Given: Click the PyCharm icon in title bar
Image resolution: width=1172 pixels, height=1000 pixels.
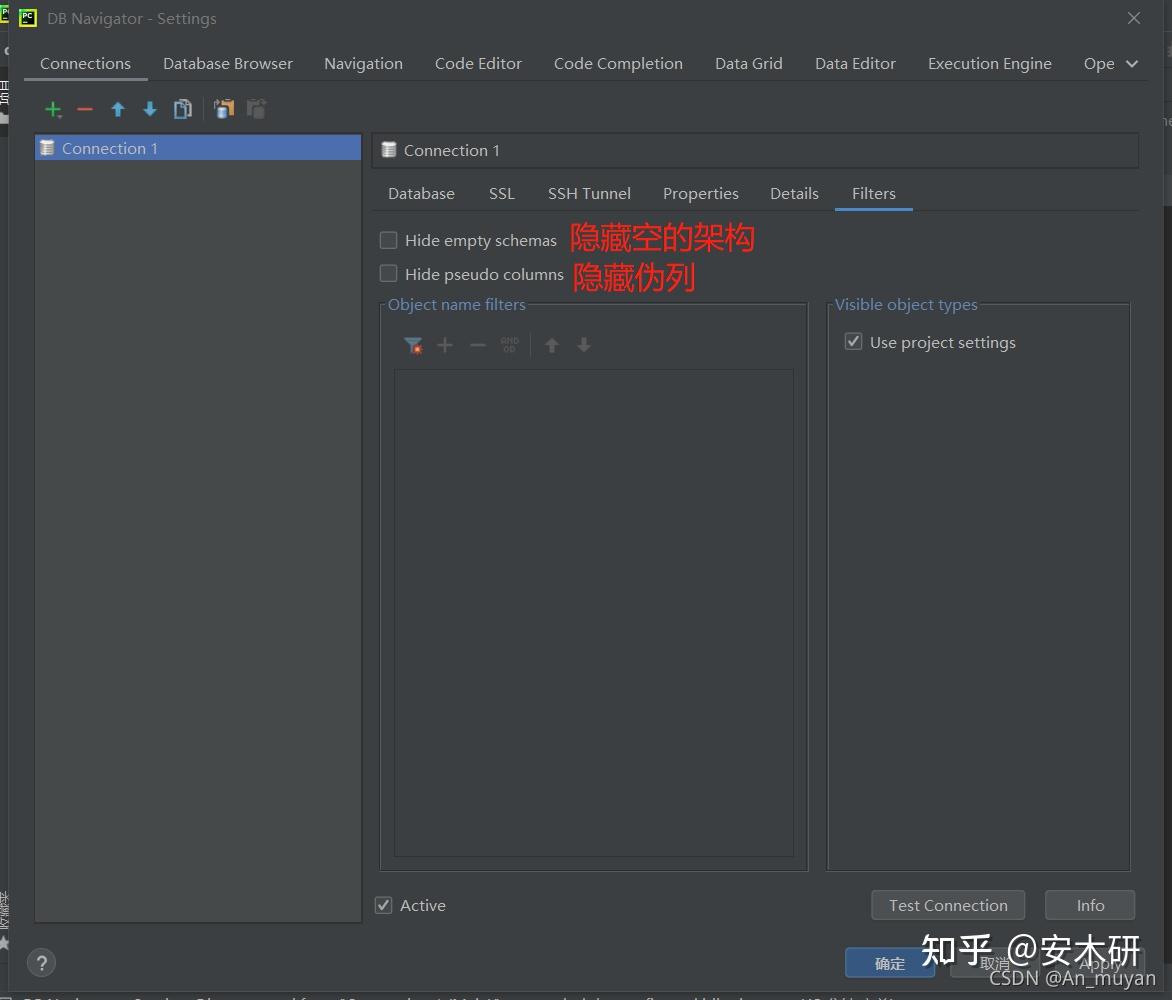Looking at the screenshot, I should click(28, 18).
